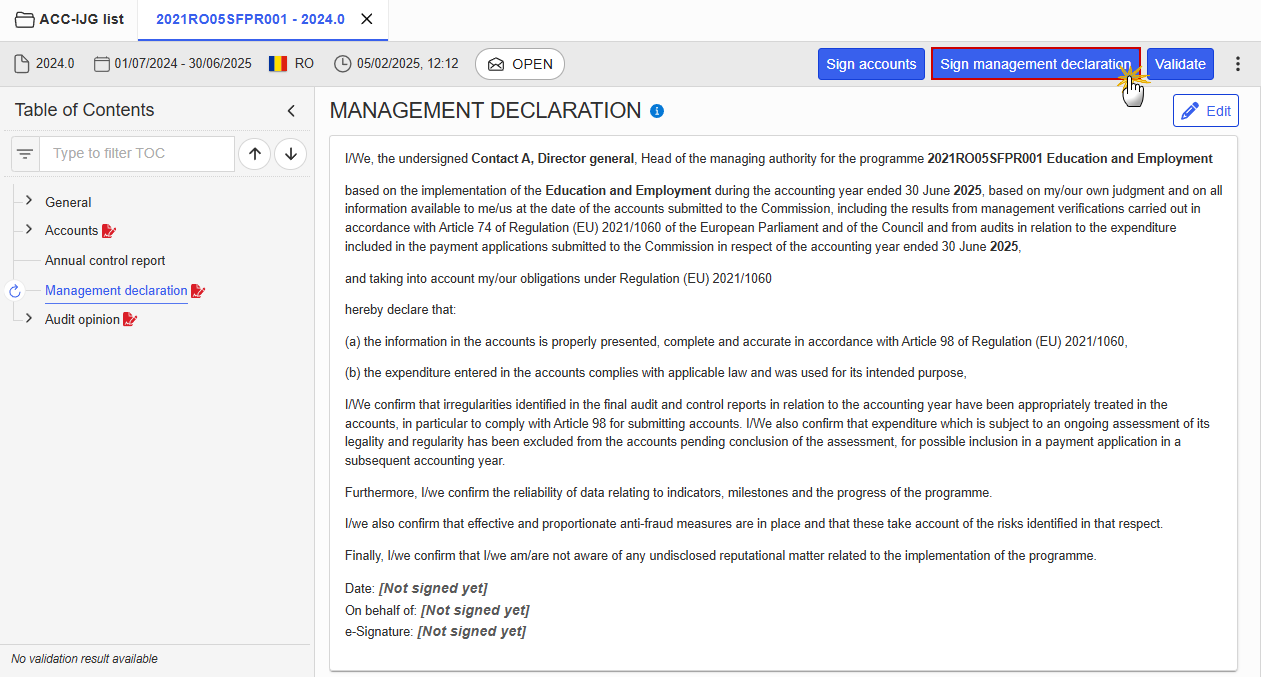Click the Sign accounts button
Image resolution: width=1261 pixels, height=677 pixels.
(x=871, y=64)
